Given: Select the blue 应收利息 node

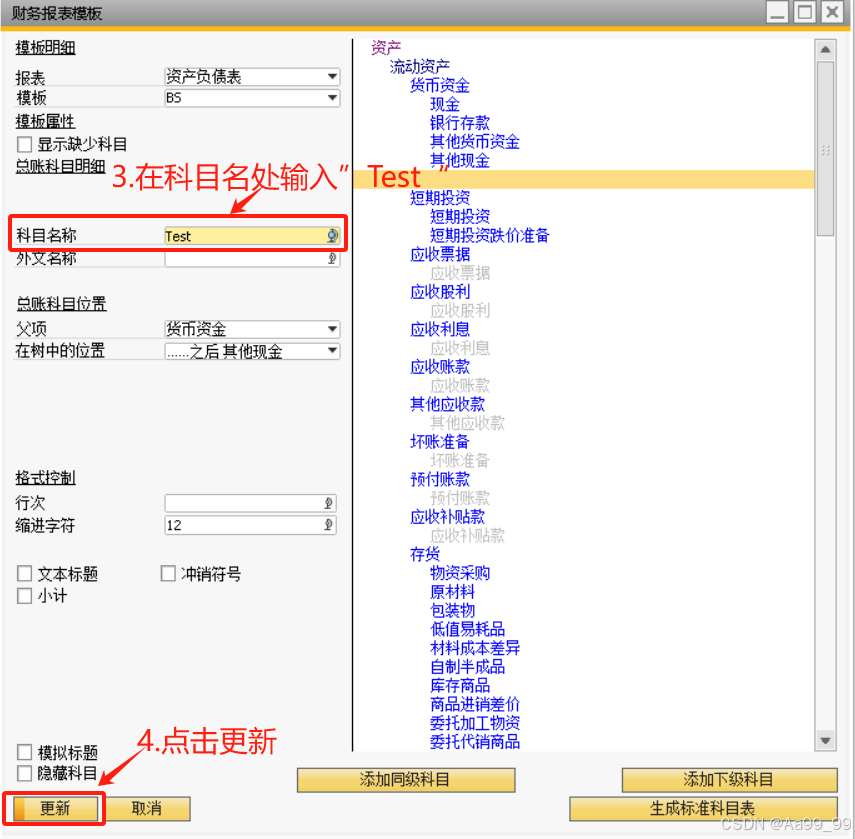Looking at the screenshot, I should click(440, 329).
